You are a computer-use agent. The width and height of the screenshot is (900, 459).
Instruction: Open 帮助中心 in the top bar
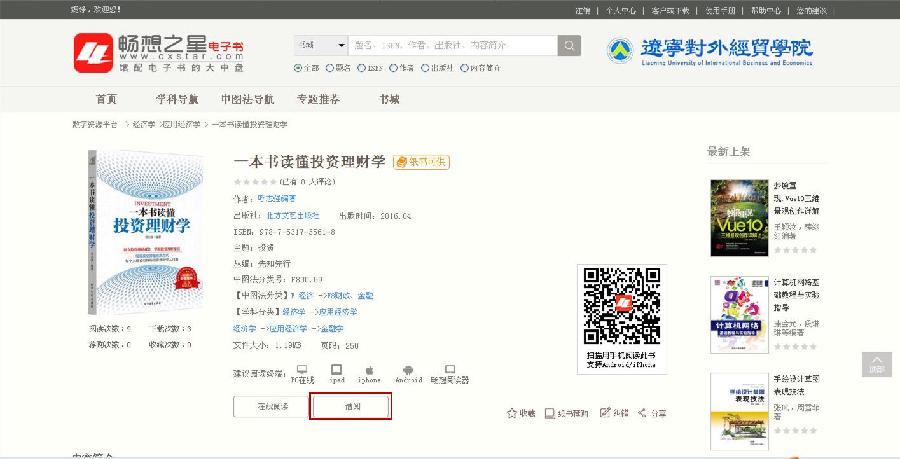(x=766, y=10)
